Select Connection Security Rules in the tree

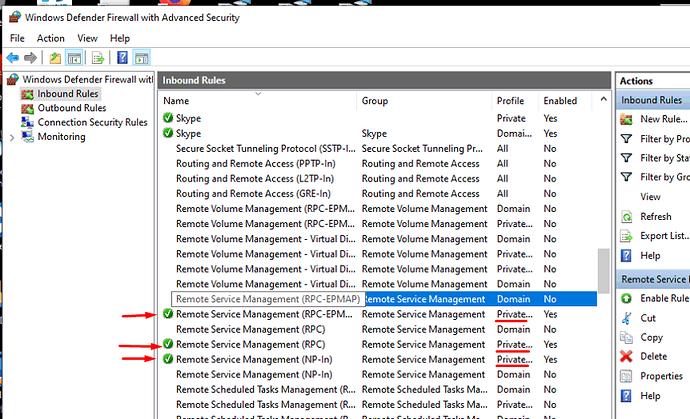point(92,122)
